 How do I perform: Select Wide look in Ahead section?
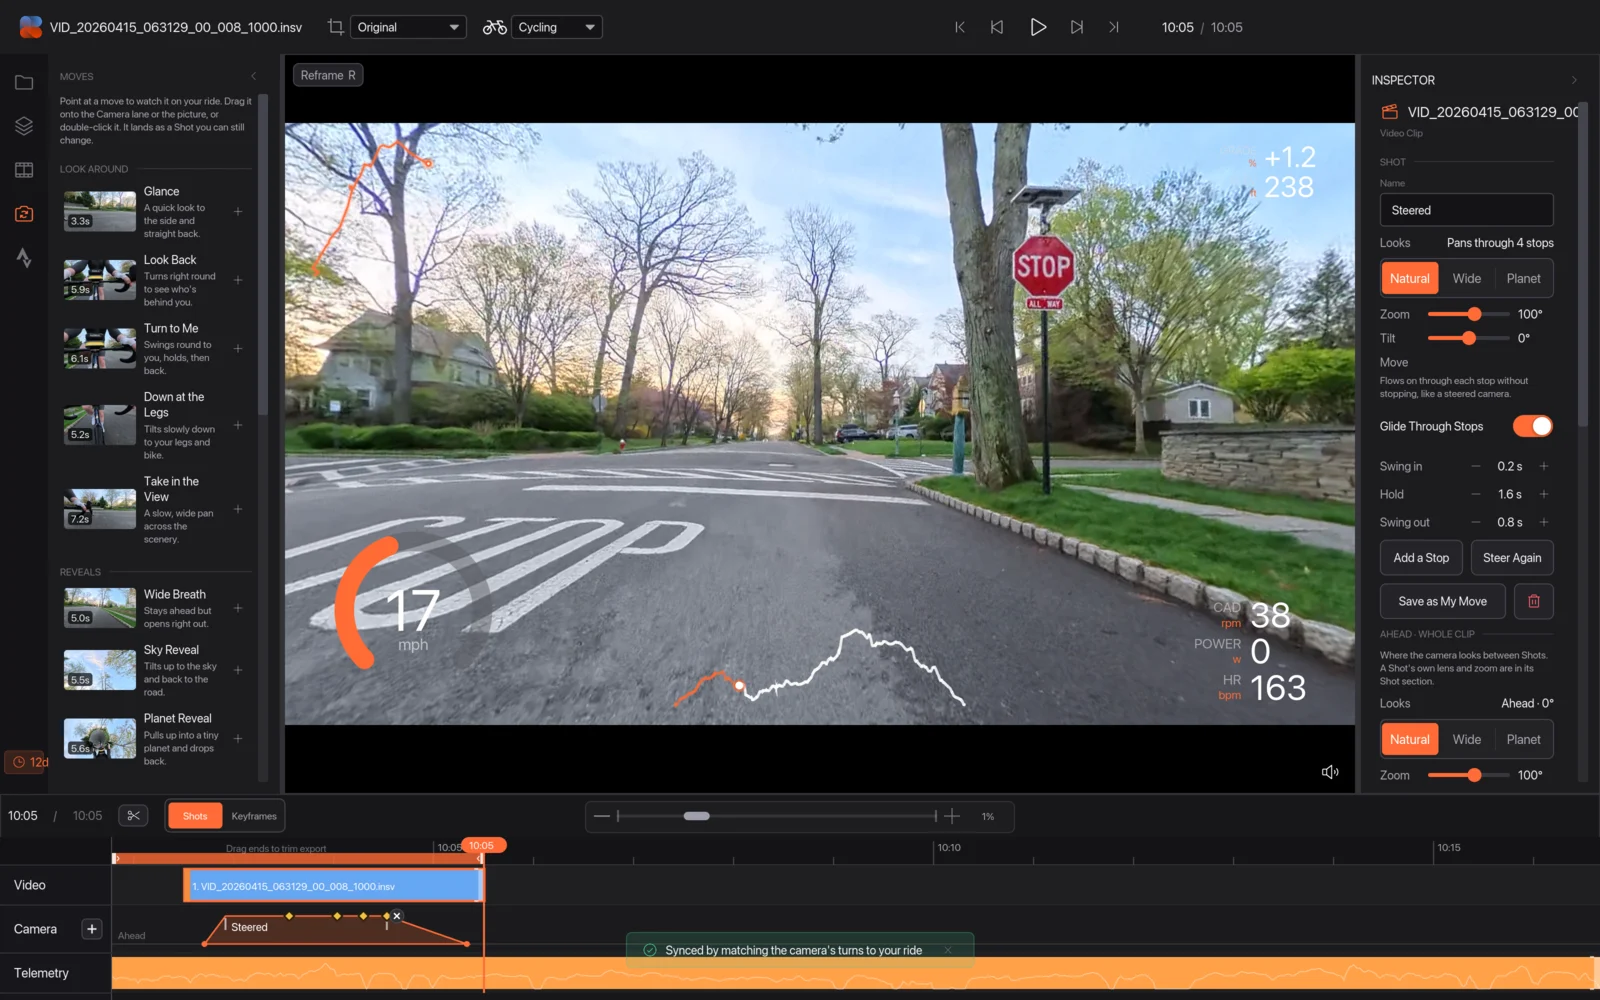[1467, 740]
